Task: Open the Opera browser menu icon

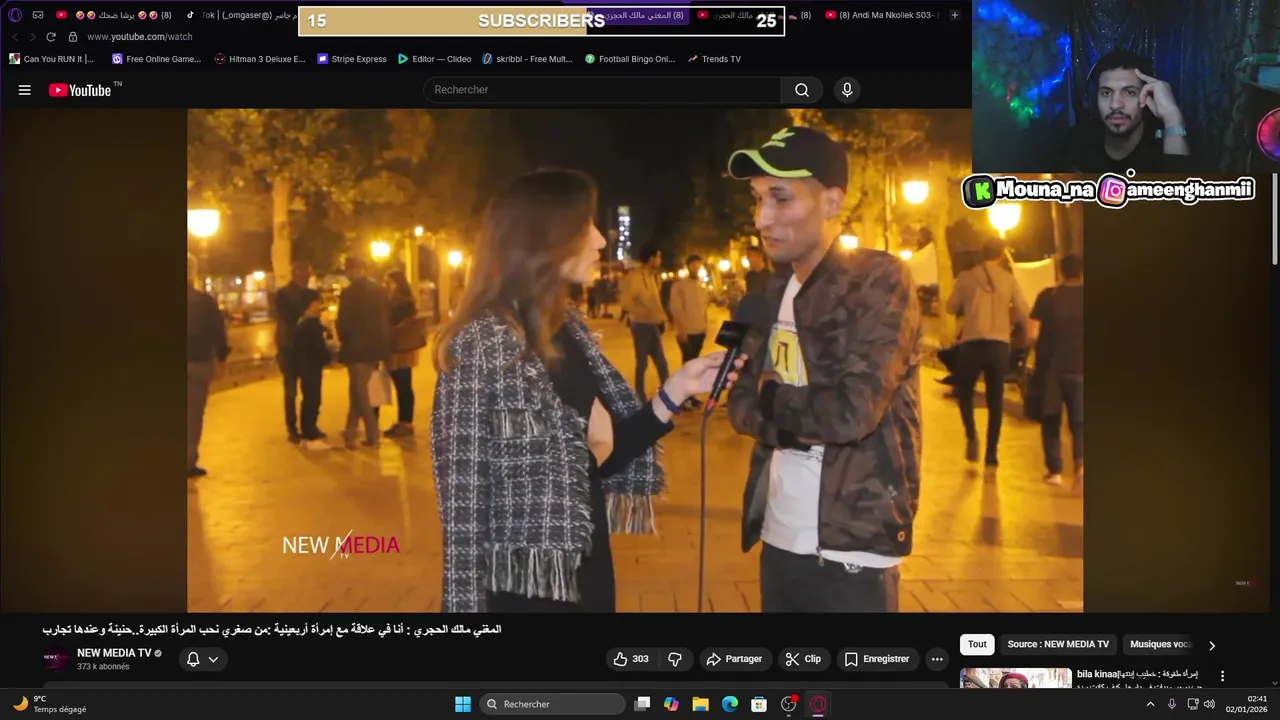Action: point(14,15)
